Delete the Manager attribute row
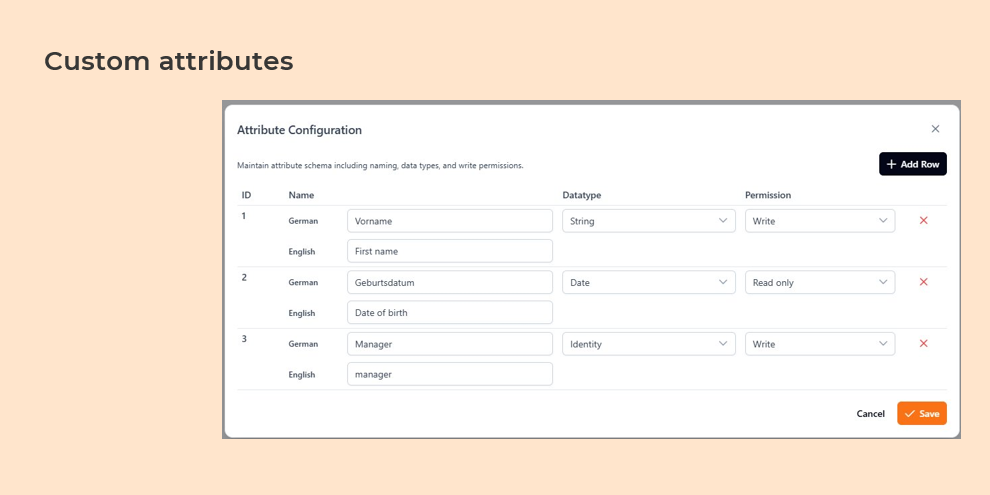990x495 pixels. (x=923, y=344)
